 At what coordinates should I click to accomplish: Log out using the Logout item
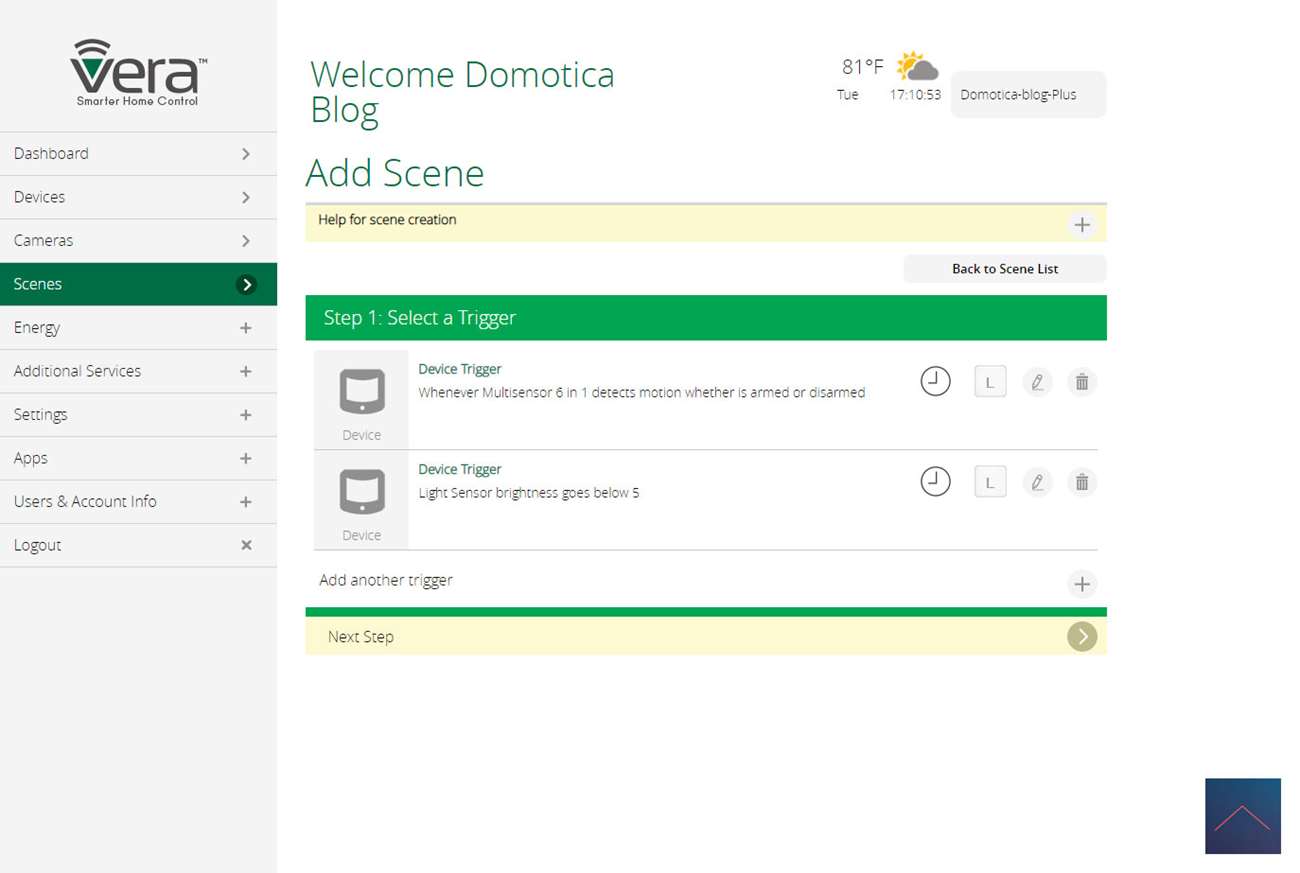tap(138, 545)
